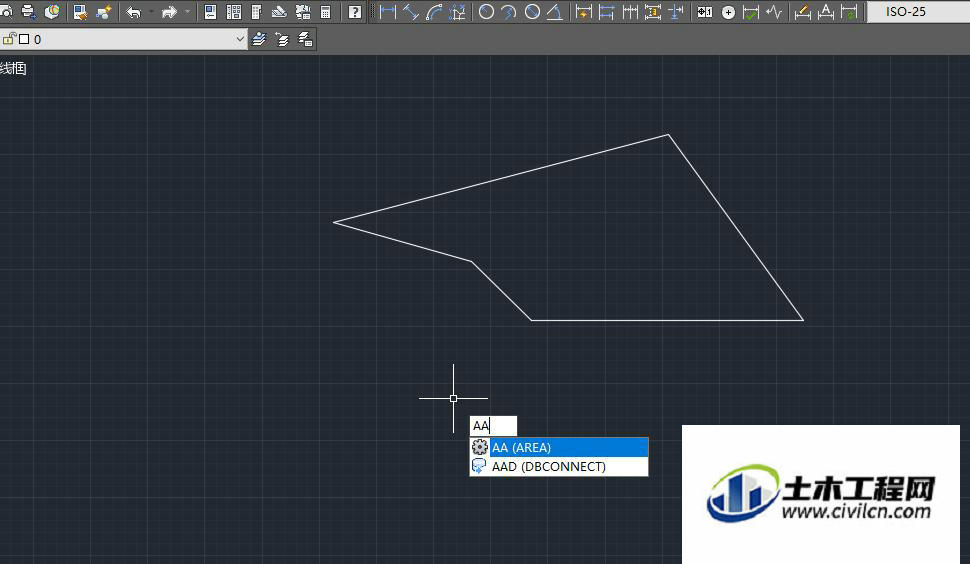Select the Baseline dimension tool
The image size is (970, 564).
click(x=607, y=11)
